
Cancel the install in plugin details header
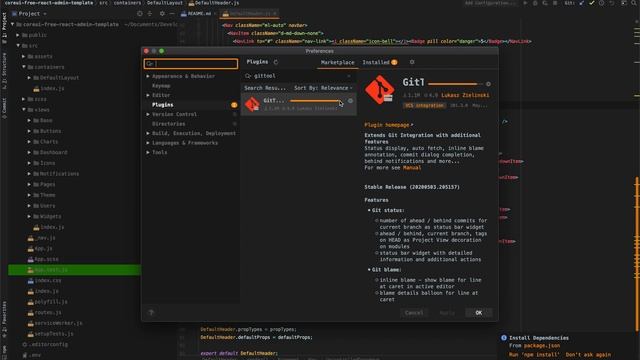pos(488,84)
